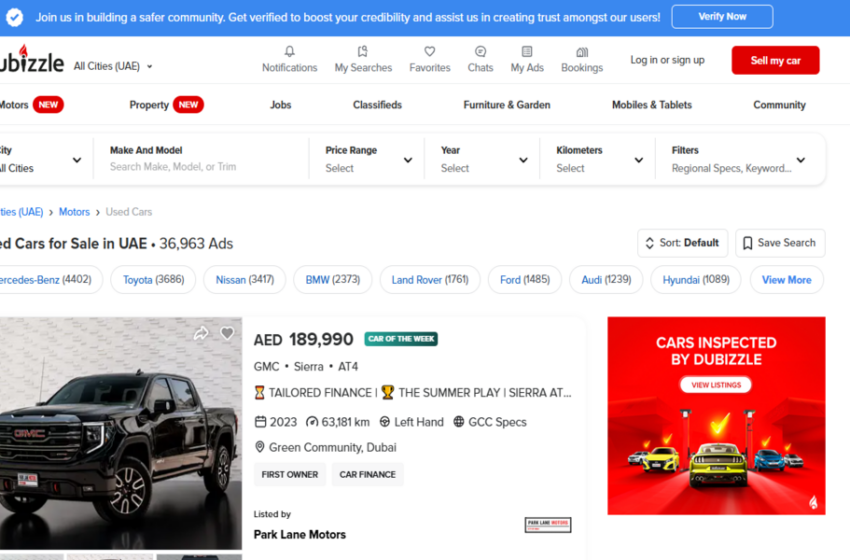Screen dimensions: 850x560
Task: Favorite the GMC Sierra listing heart
Action: (227, 333)
